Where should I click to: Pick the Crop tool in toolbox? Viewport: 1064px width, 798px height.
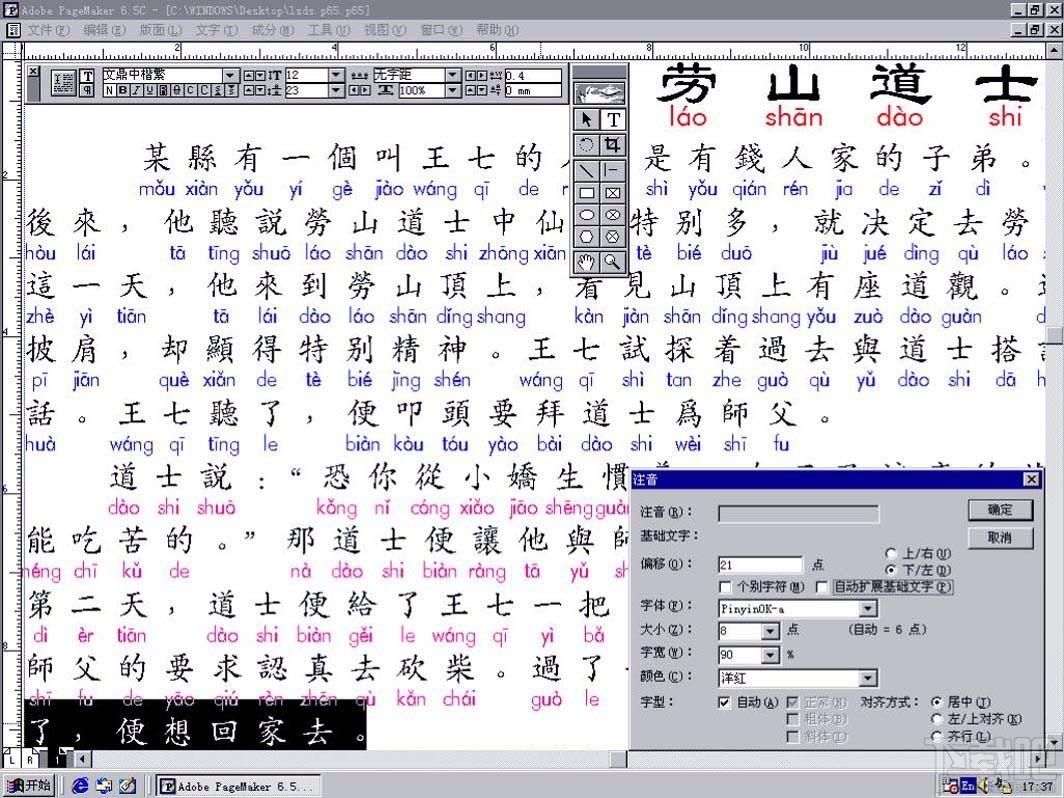612,145
